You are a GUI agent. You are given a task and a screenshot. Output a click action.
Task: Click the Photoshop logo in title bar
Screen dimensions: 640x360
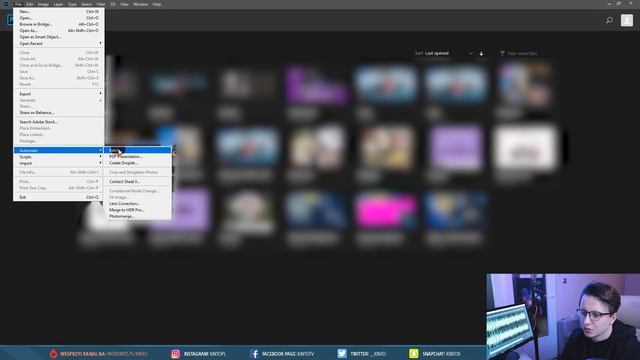click(6, 4)
